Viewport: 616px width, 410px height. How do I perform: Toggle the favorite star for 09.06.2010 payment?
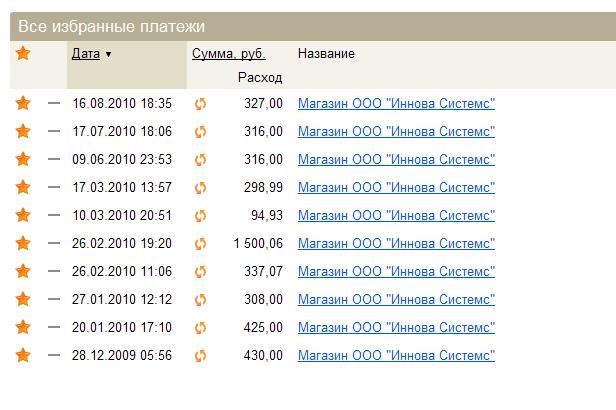click(x=23, y=159)
